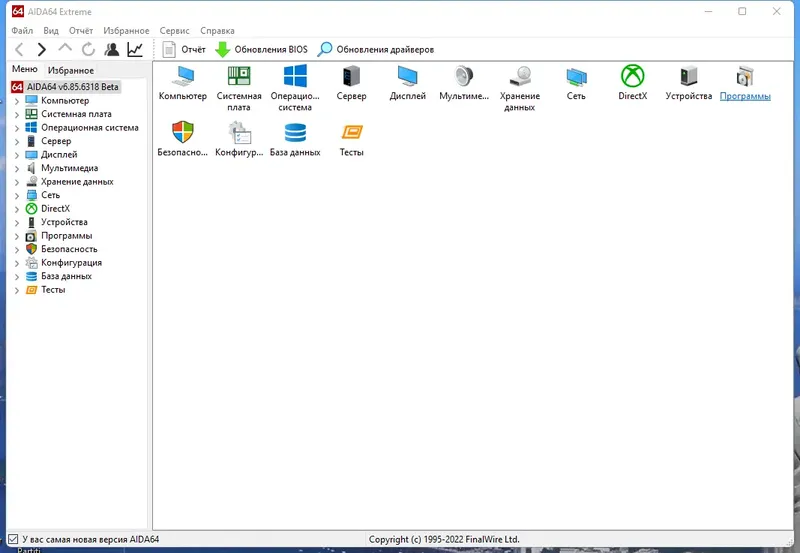Viewport: 800px width, 553px height.
Task: Click the refresh toolbar icon
Action: [x=88, y=49]
